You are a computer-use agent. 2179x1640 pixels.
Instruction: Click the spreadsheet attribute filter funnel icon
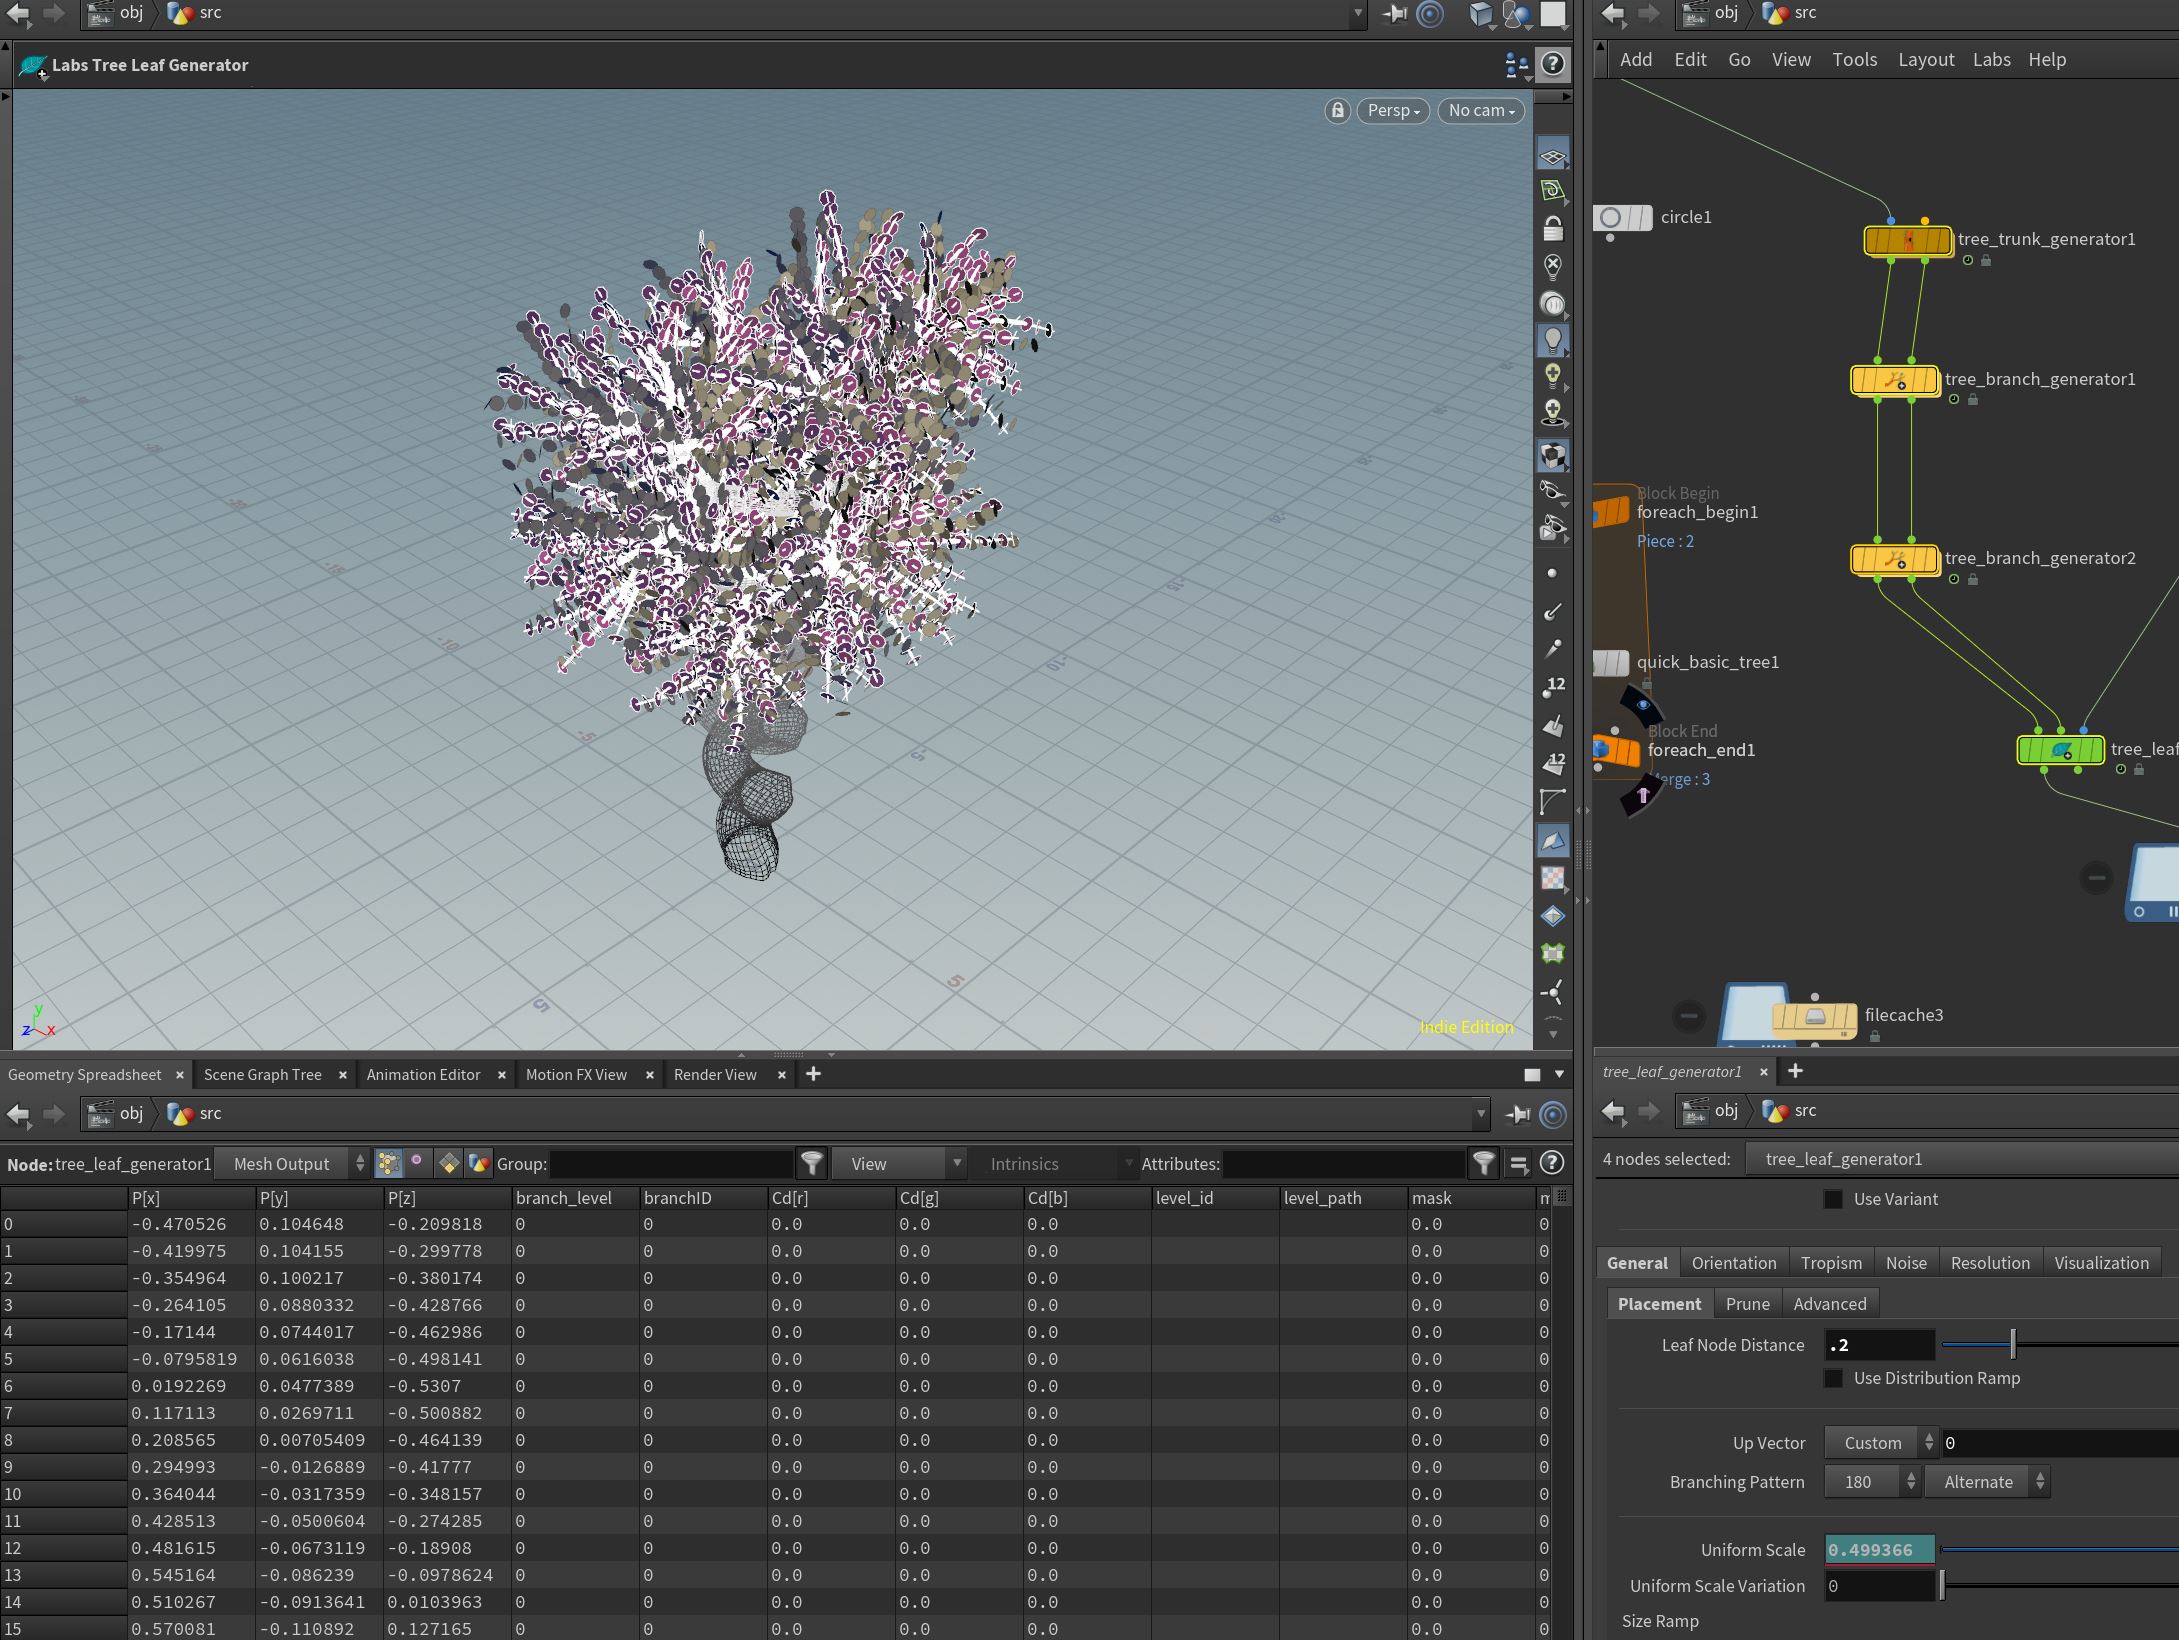(x=1484, y=1163)
